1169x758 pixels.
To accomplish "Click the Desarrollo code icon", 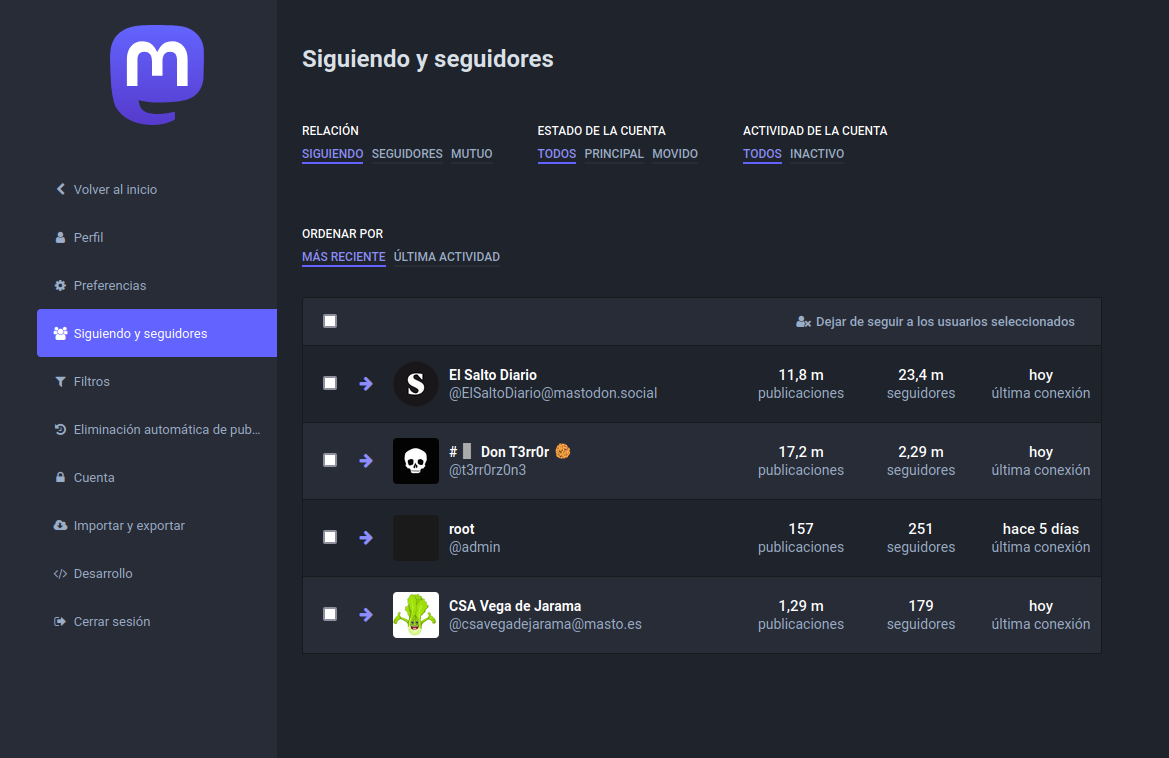I will point(60,573).
